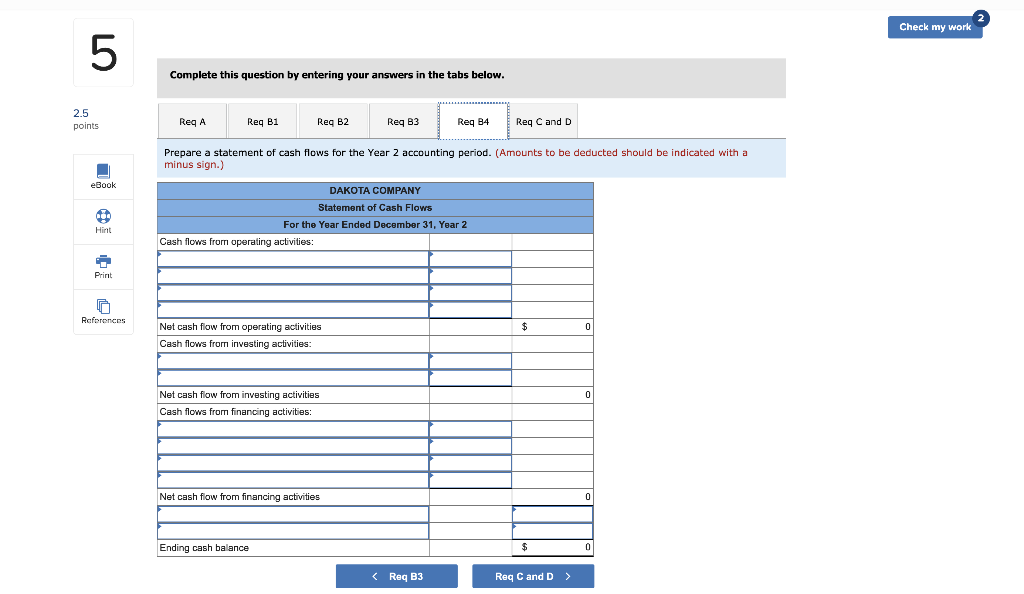The height and width of the screenshot is (594, 1024).
Task: Open the eBook resource
Action: point(103,176)
